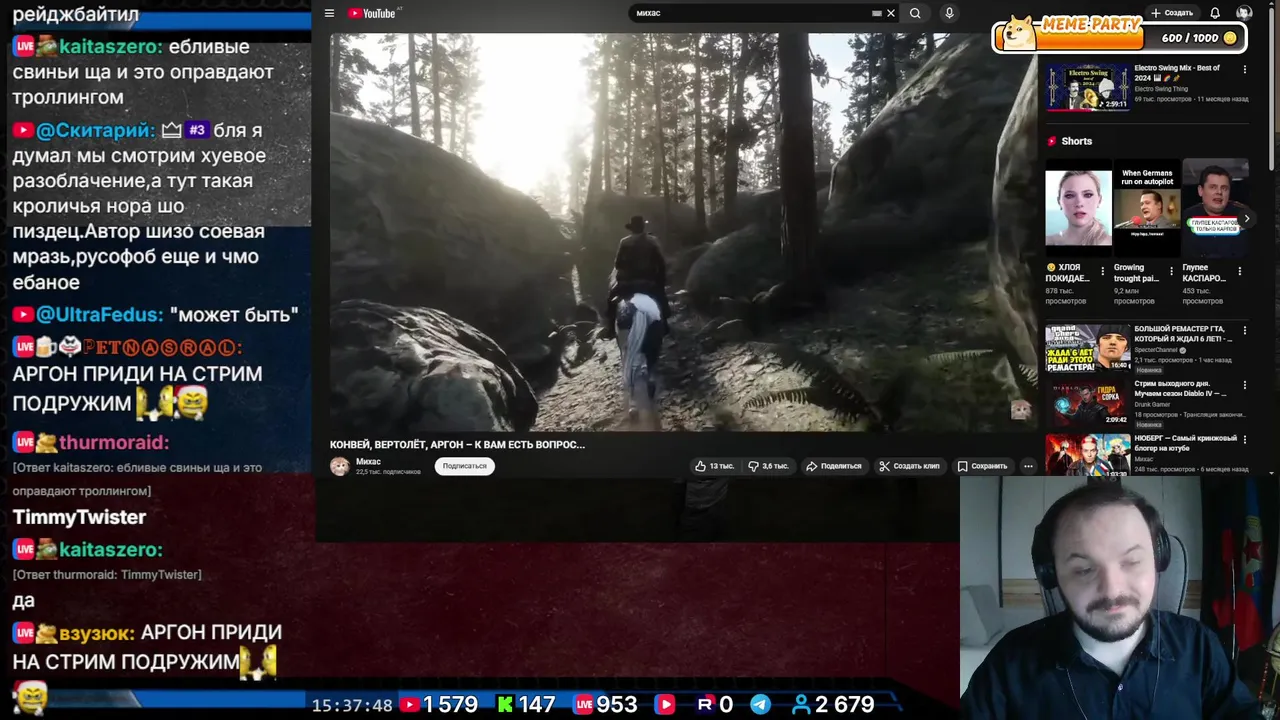Create a clip with Создать клип
This screenshot has height=720, width=1280.
click(x=909, y=466)
